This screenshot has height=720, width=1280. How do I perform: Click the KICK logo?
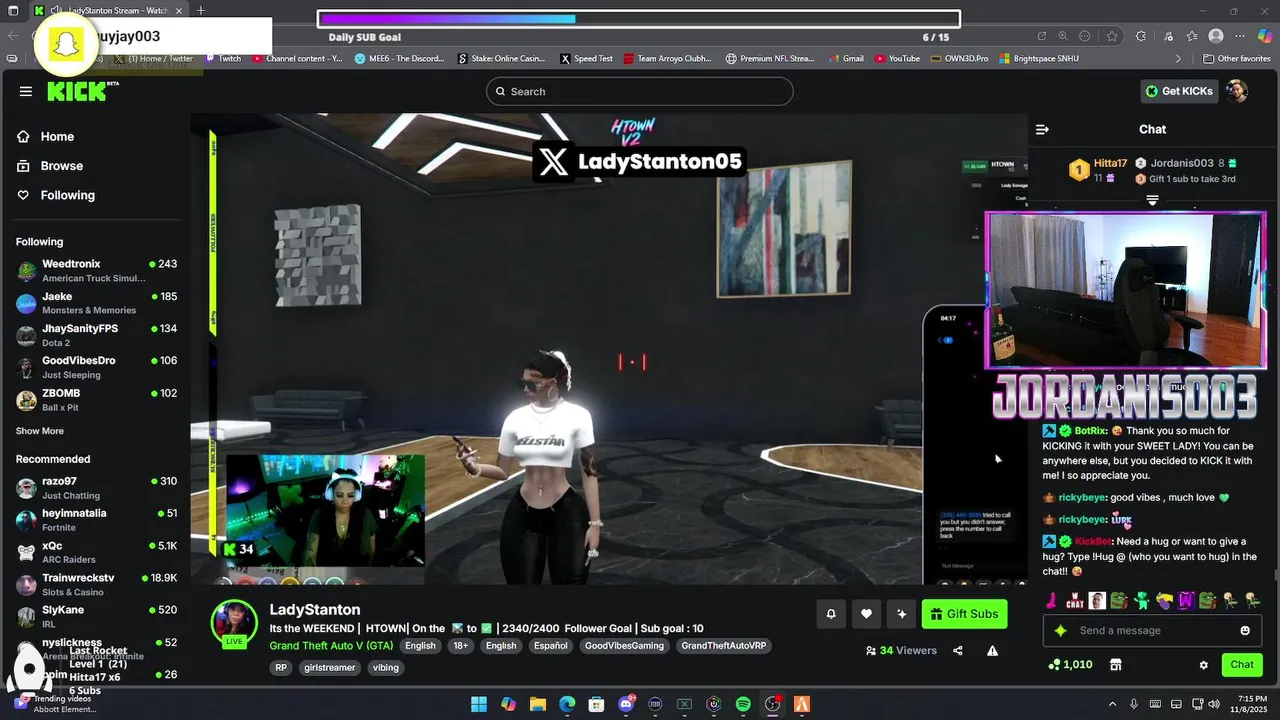point(82,91)
